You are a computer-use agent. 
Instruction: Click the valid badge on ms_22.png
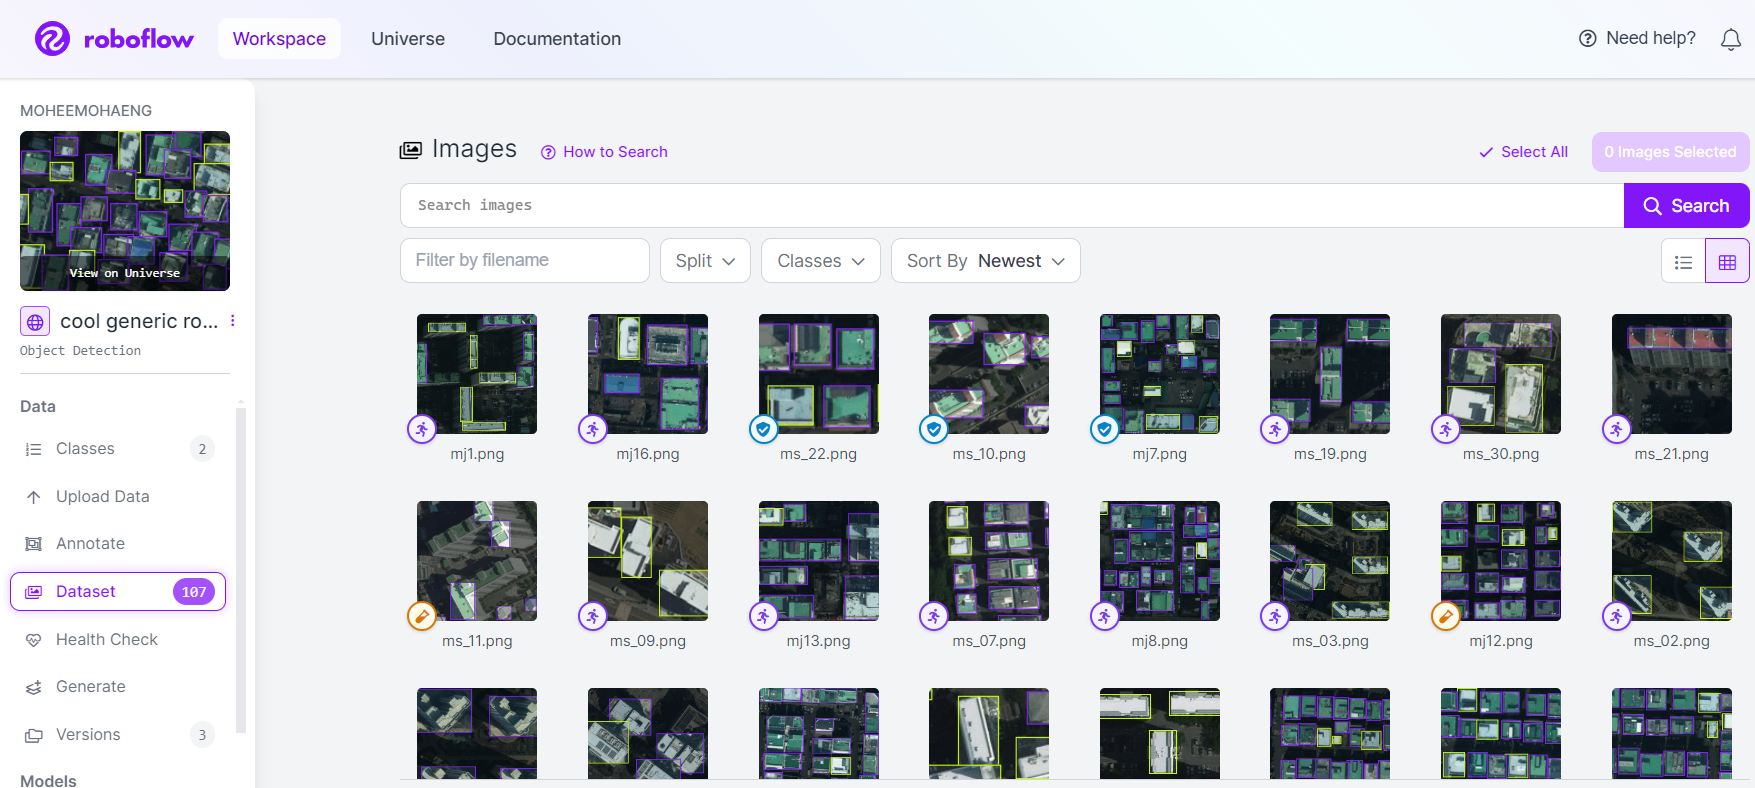tap(764, 429)
